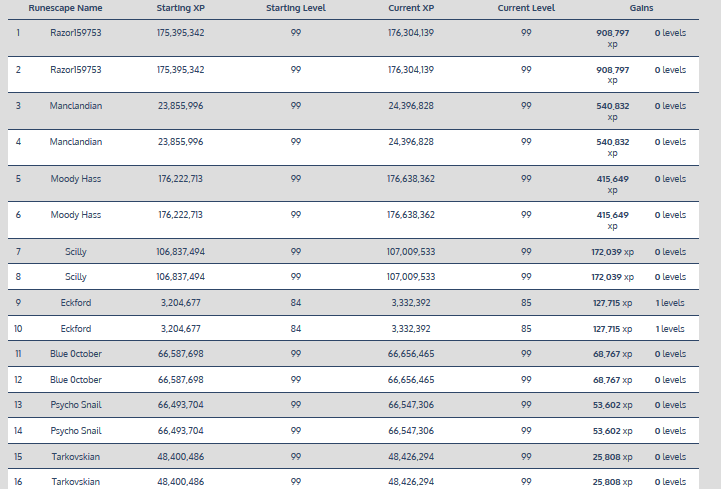The width and height of the screenshot is (721, 489).
Task: Select rank number 16 cell
Action: pyautogui.click(x=18, y=482)
